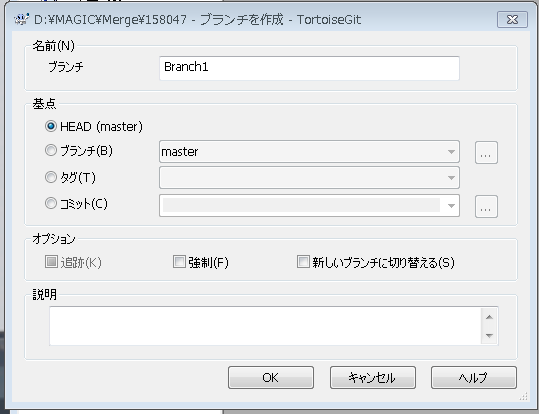This screenshot has height=414, width=539.
Task: Click the Branch1 name input field
Action: (309, 68)
